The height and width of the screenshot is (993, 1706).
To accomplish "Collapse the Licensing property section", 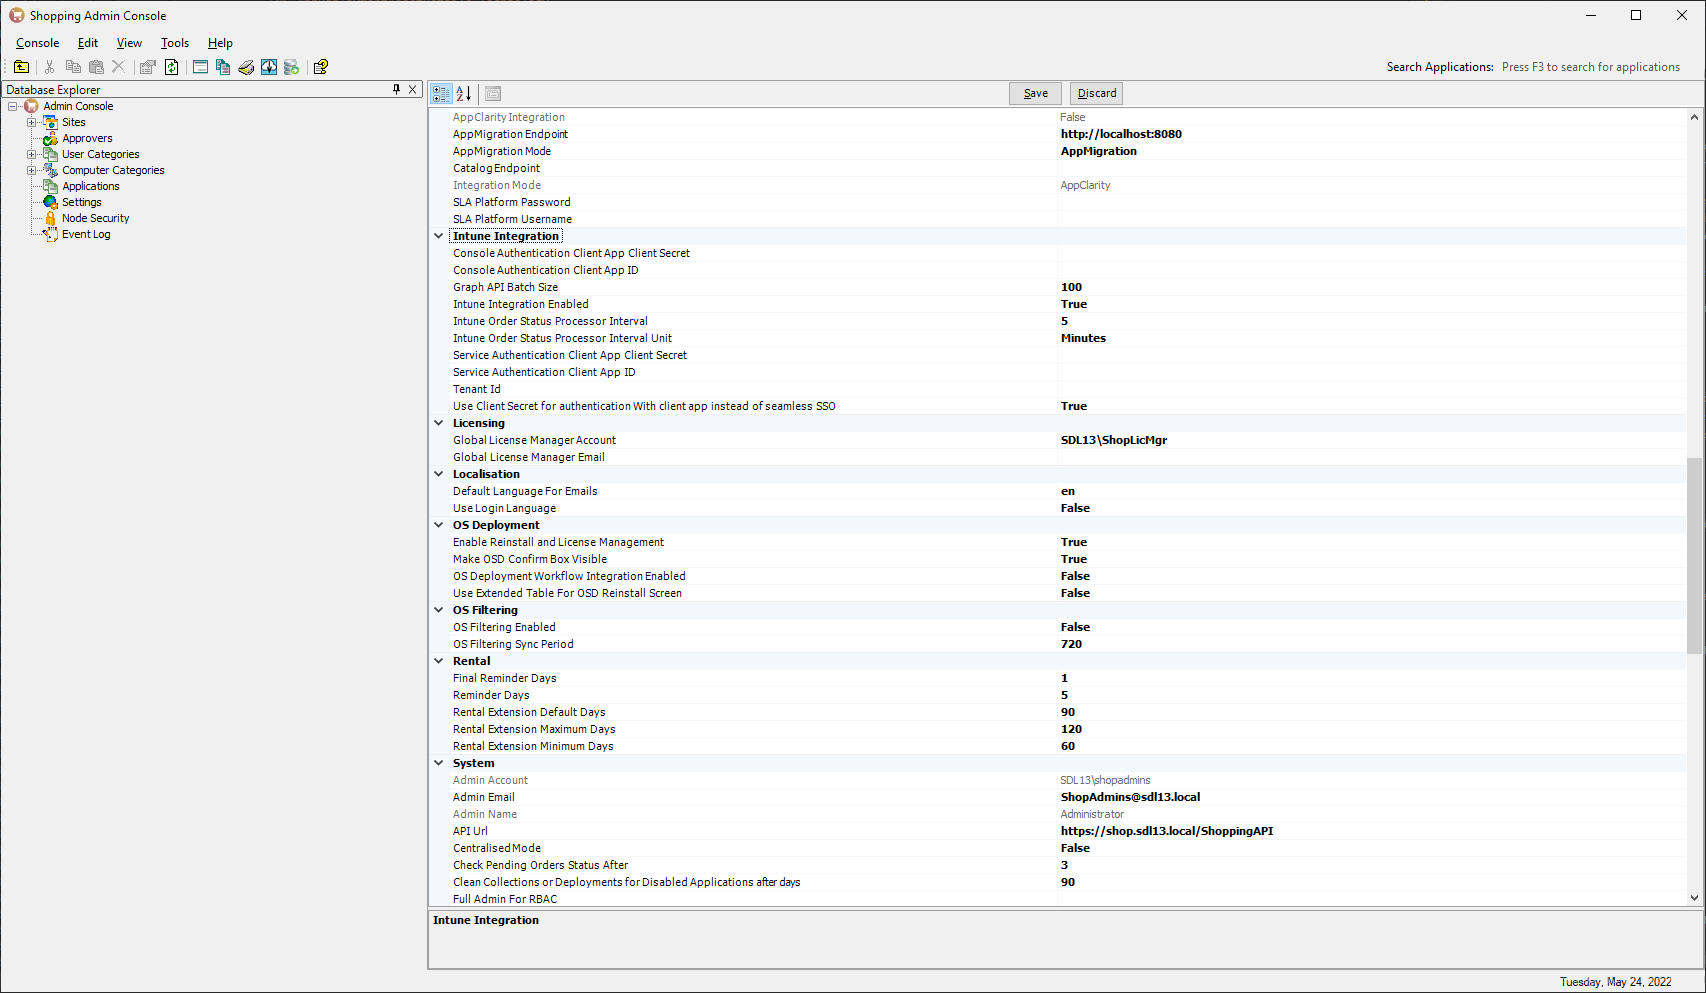I will coord(438,423).
